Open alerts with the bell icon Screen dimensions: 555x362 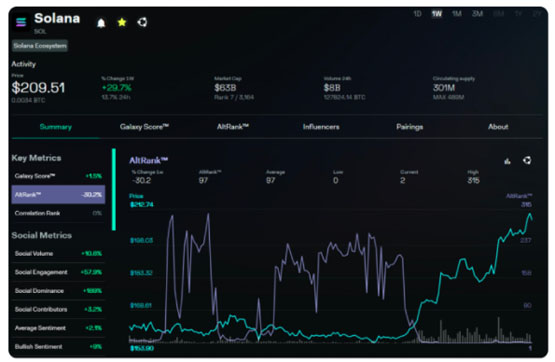(101, 23)
